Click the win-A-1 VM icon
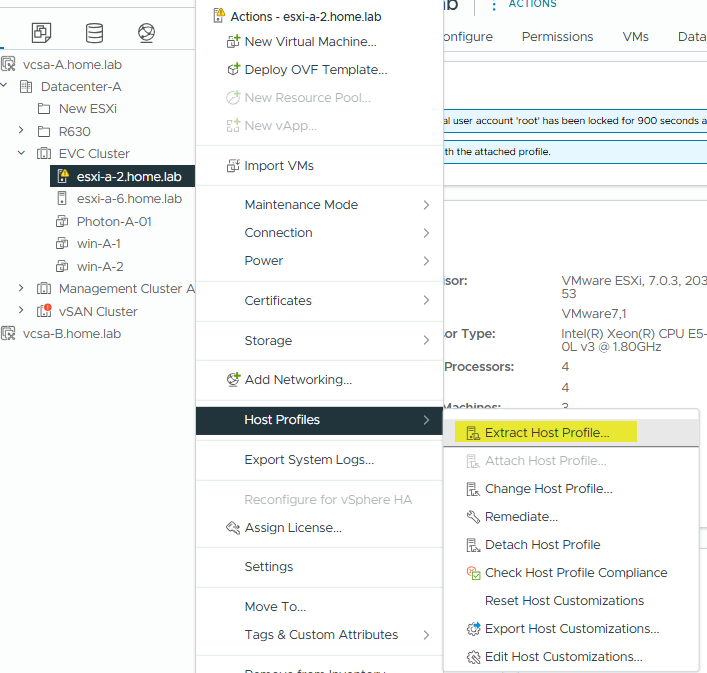The image size is (707, 673). tap(62, 243)
